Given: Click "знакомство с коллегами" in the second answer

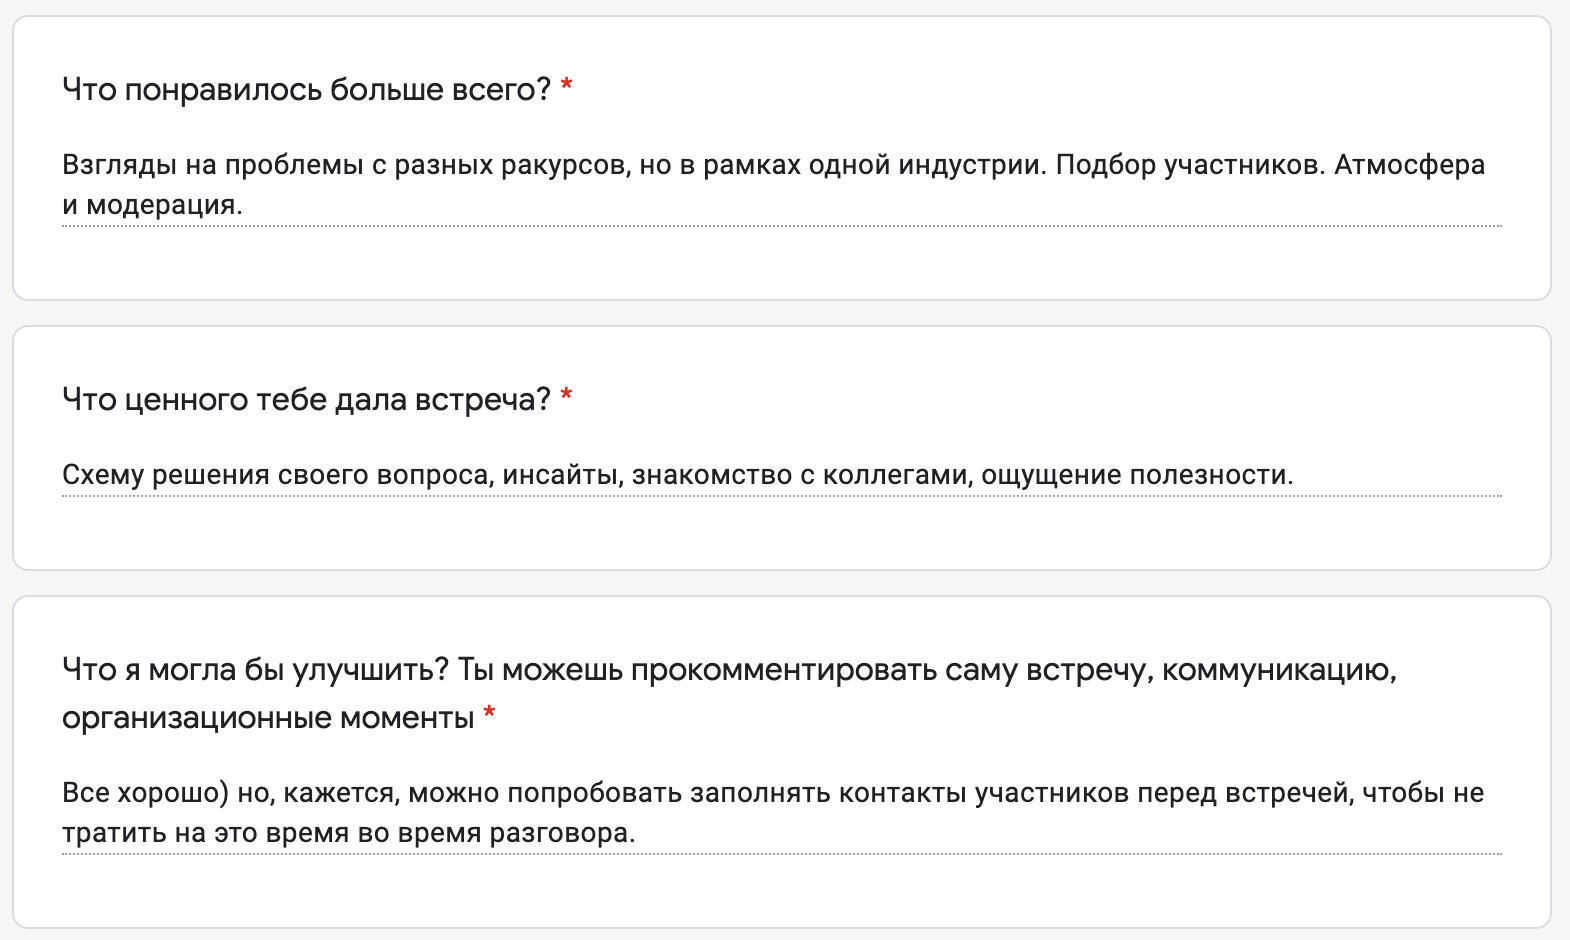Looking at the screenshot, I should pos(801,475).
